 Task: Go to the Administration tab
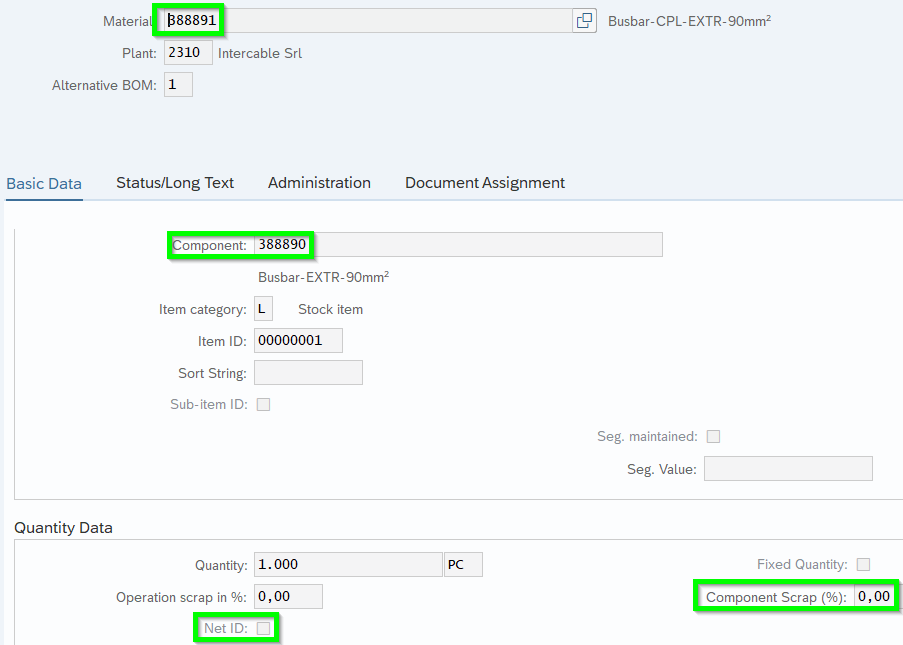pos(319,183)
